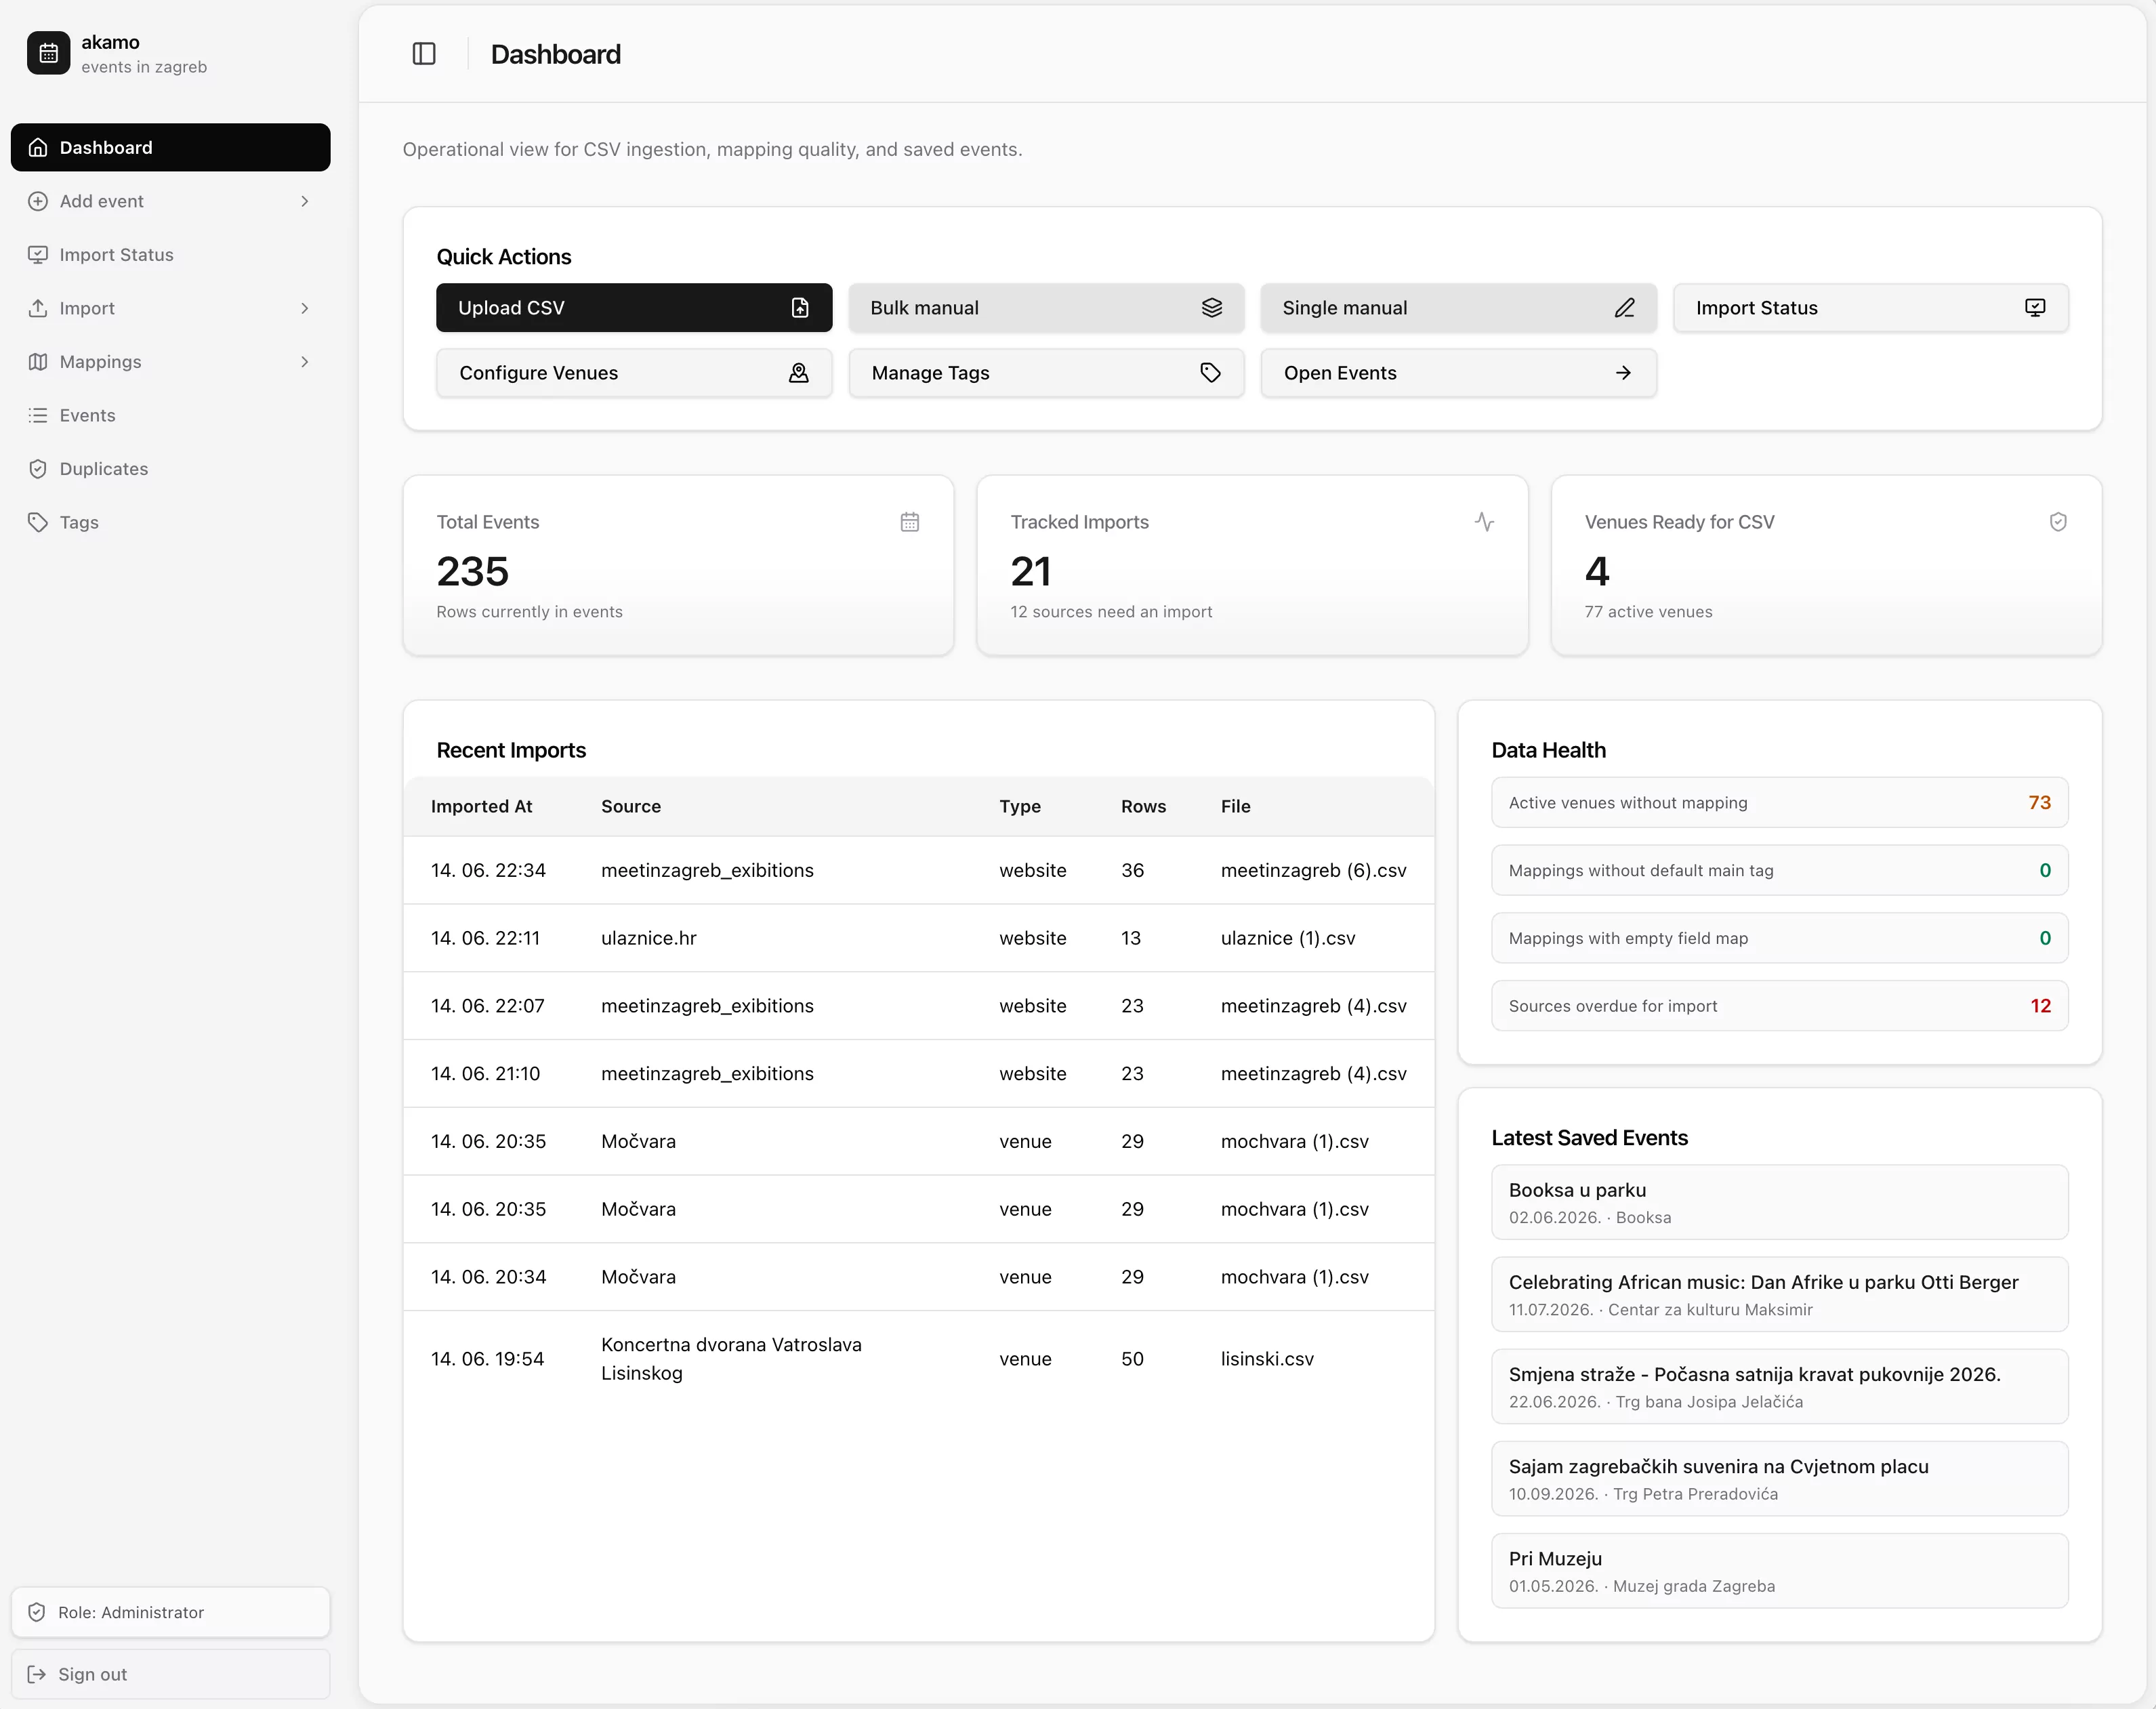The image size is (2156, 1709).
Task: Click the Sources overdue for import row
Action: [x=1780, y=1006]
